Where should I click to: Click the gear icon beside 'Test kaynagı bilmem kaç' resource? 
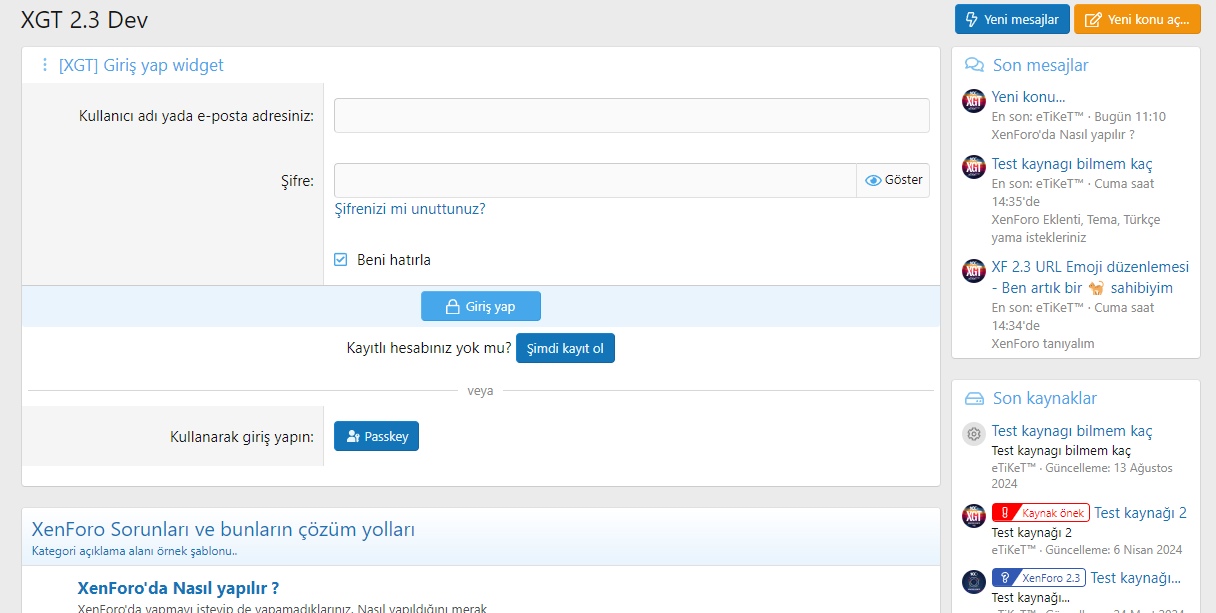pos(974,434)
